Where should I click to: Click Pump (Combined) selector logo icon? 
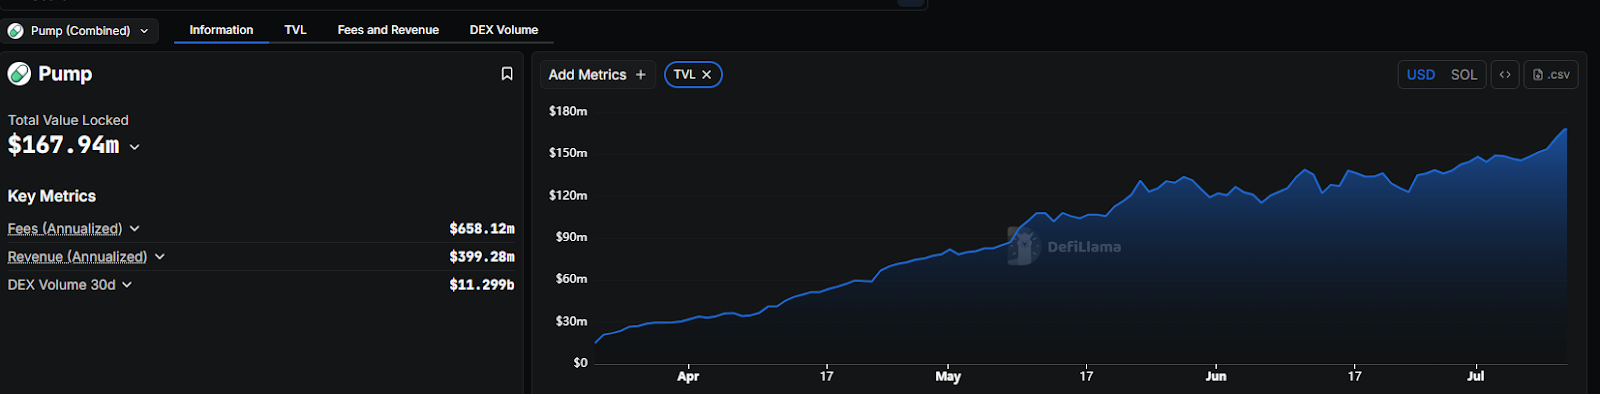point(16,31)
